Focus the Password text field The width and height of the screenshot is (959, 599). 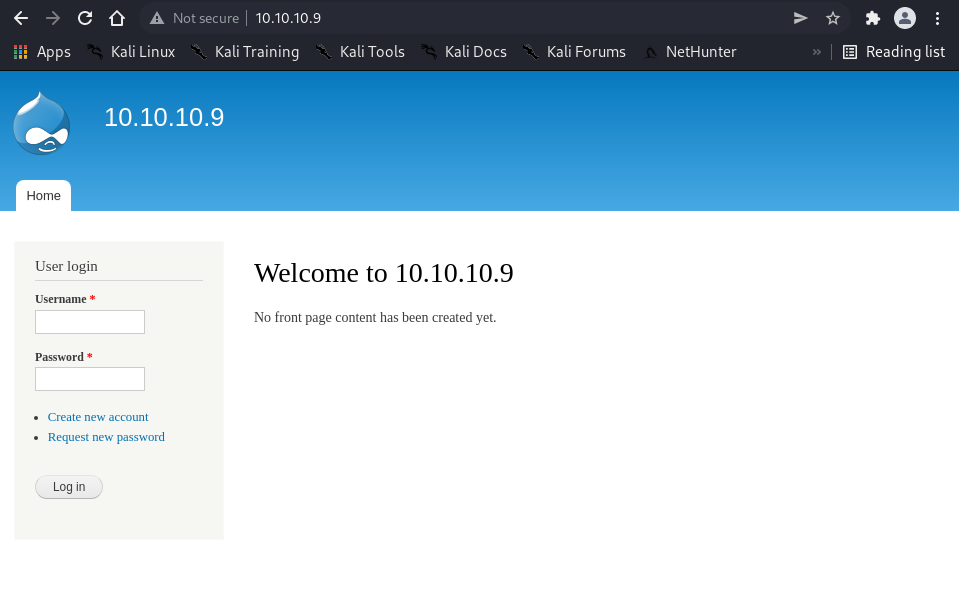pyautogui.click(x=90, y=379)
